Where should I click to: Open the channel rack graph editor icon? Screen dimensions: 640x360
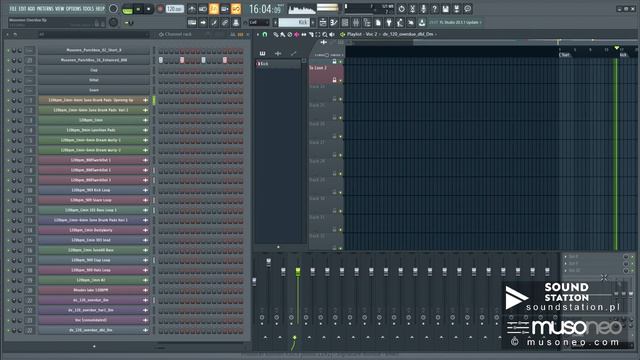pos(233,35)
